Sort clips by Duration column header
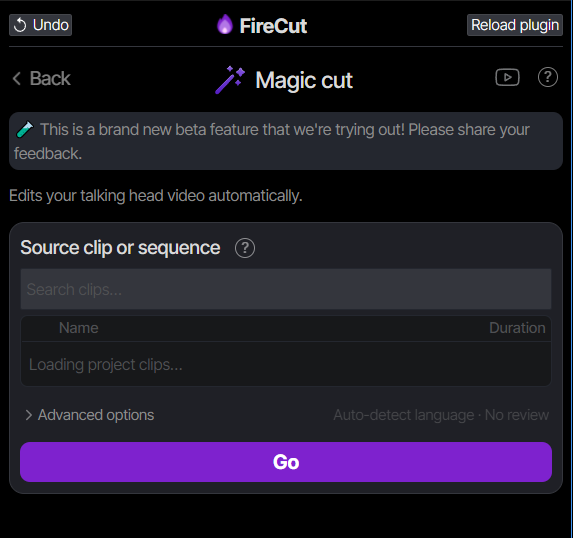 pos(517,328)
